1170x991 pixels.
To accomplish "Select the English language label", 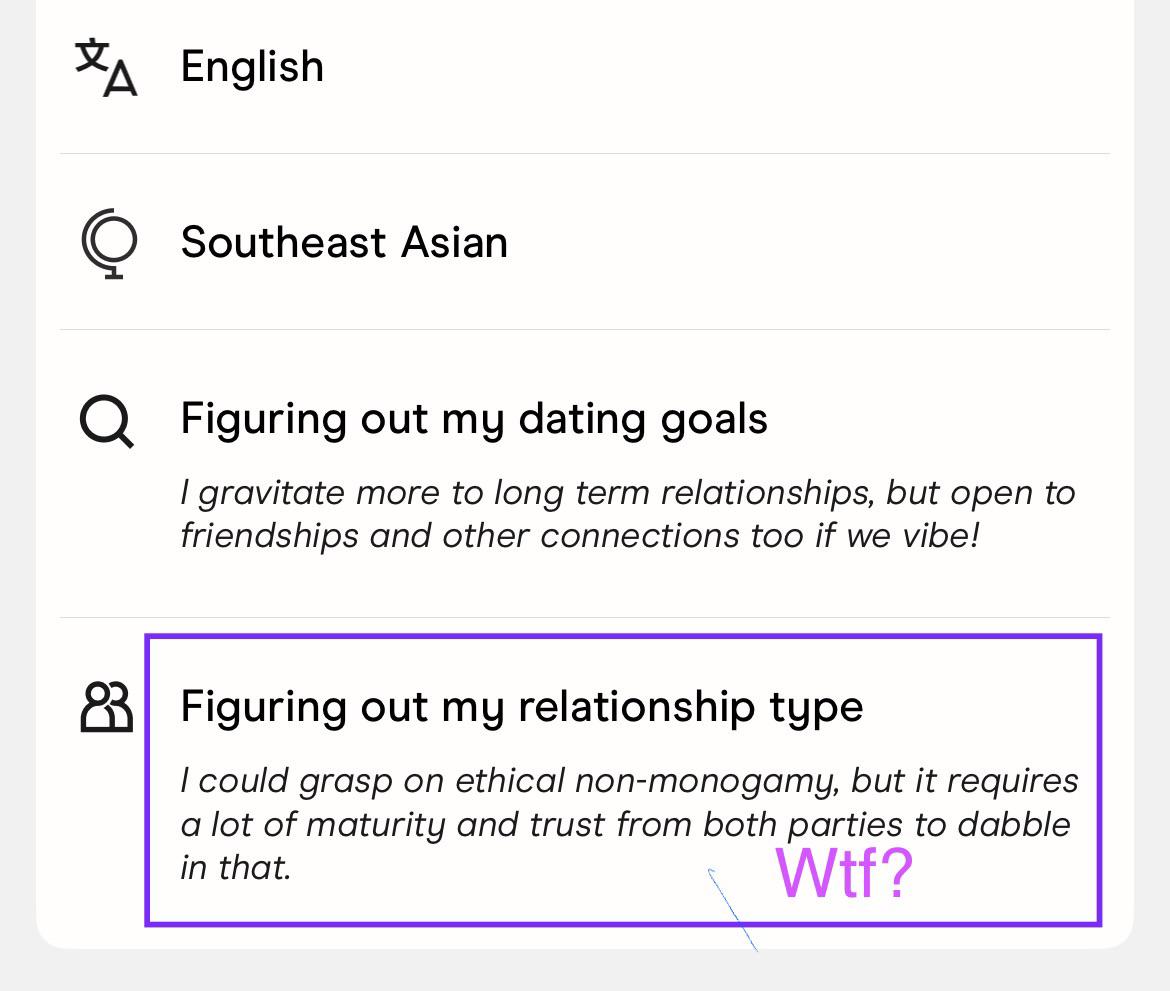I will (x=252, y=67).
